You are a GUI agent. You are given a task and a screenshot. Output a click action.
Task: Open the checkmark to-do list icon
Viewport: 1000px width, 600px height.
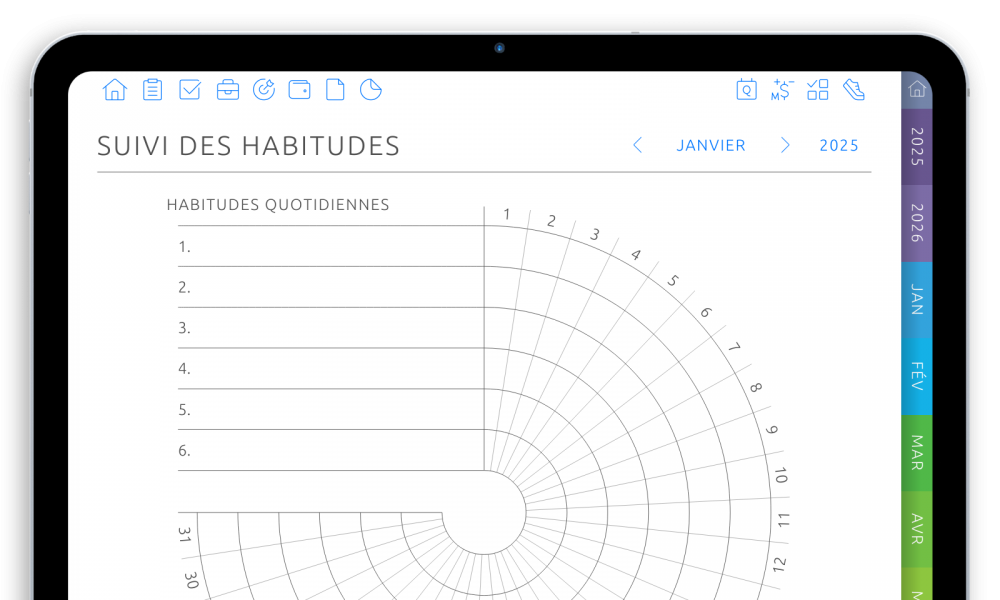tap(189, 90)
